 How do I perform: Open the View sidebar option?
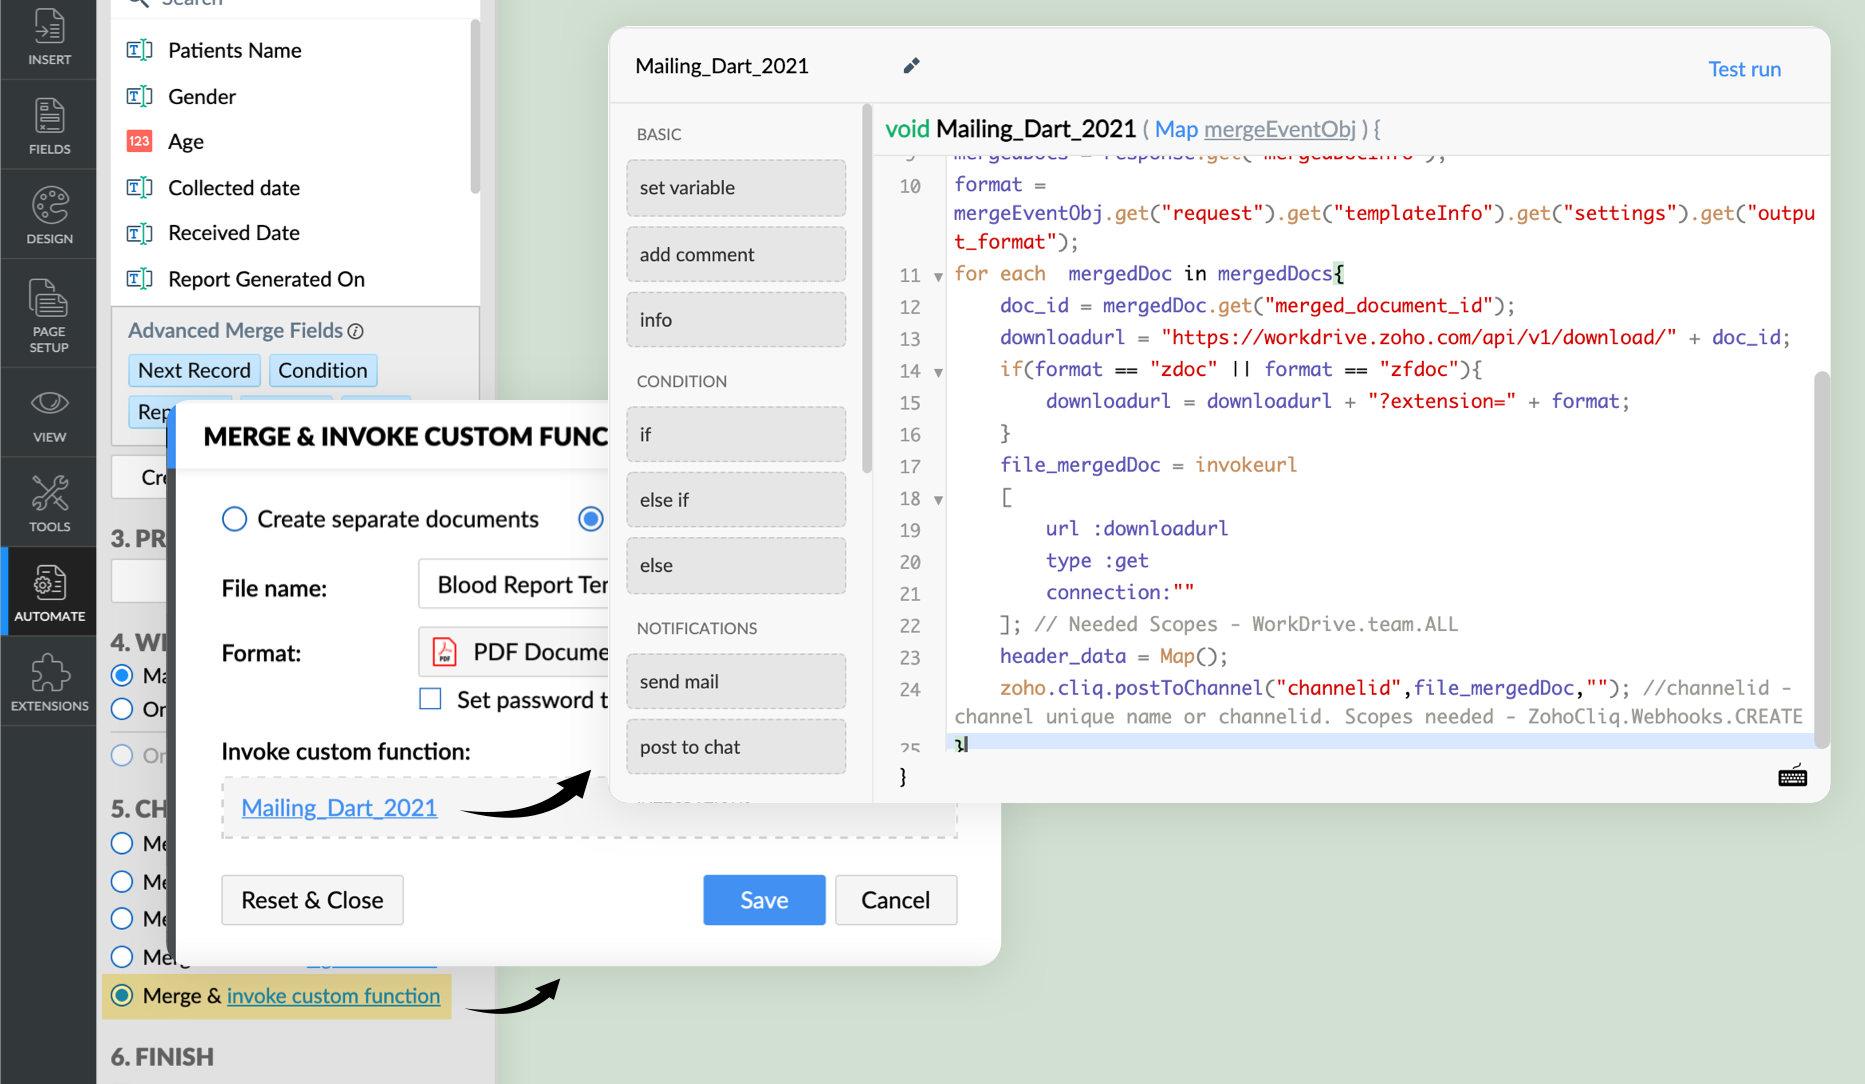[x=49, y=414]
